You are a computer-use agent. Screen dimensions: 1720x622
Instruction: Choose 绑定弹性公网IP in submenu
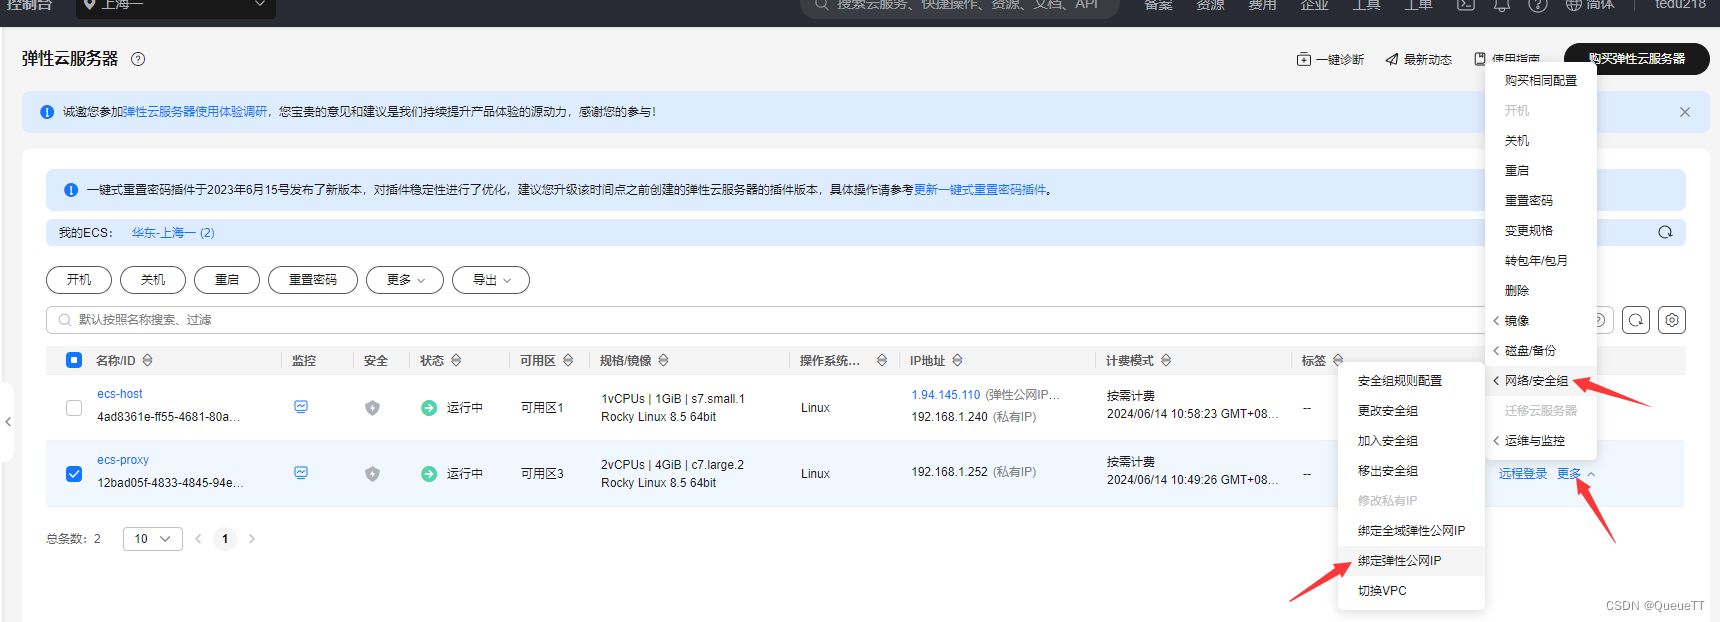pos(1411,561)
